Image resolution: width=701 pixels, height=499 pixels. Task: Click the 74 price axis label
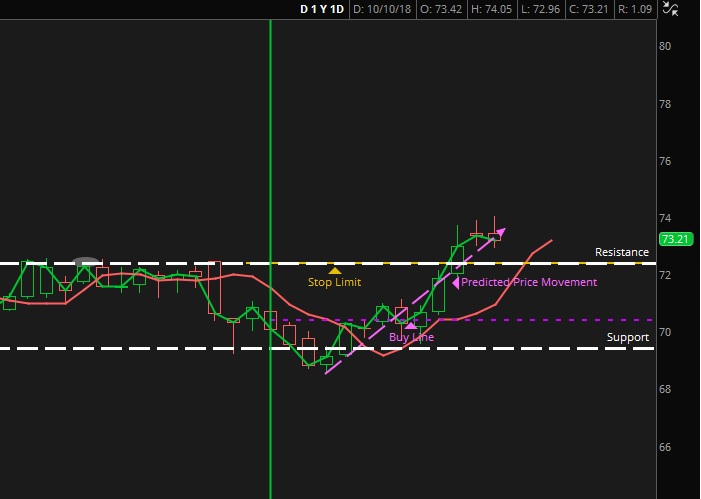[x=665, y=218]
